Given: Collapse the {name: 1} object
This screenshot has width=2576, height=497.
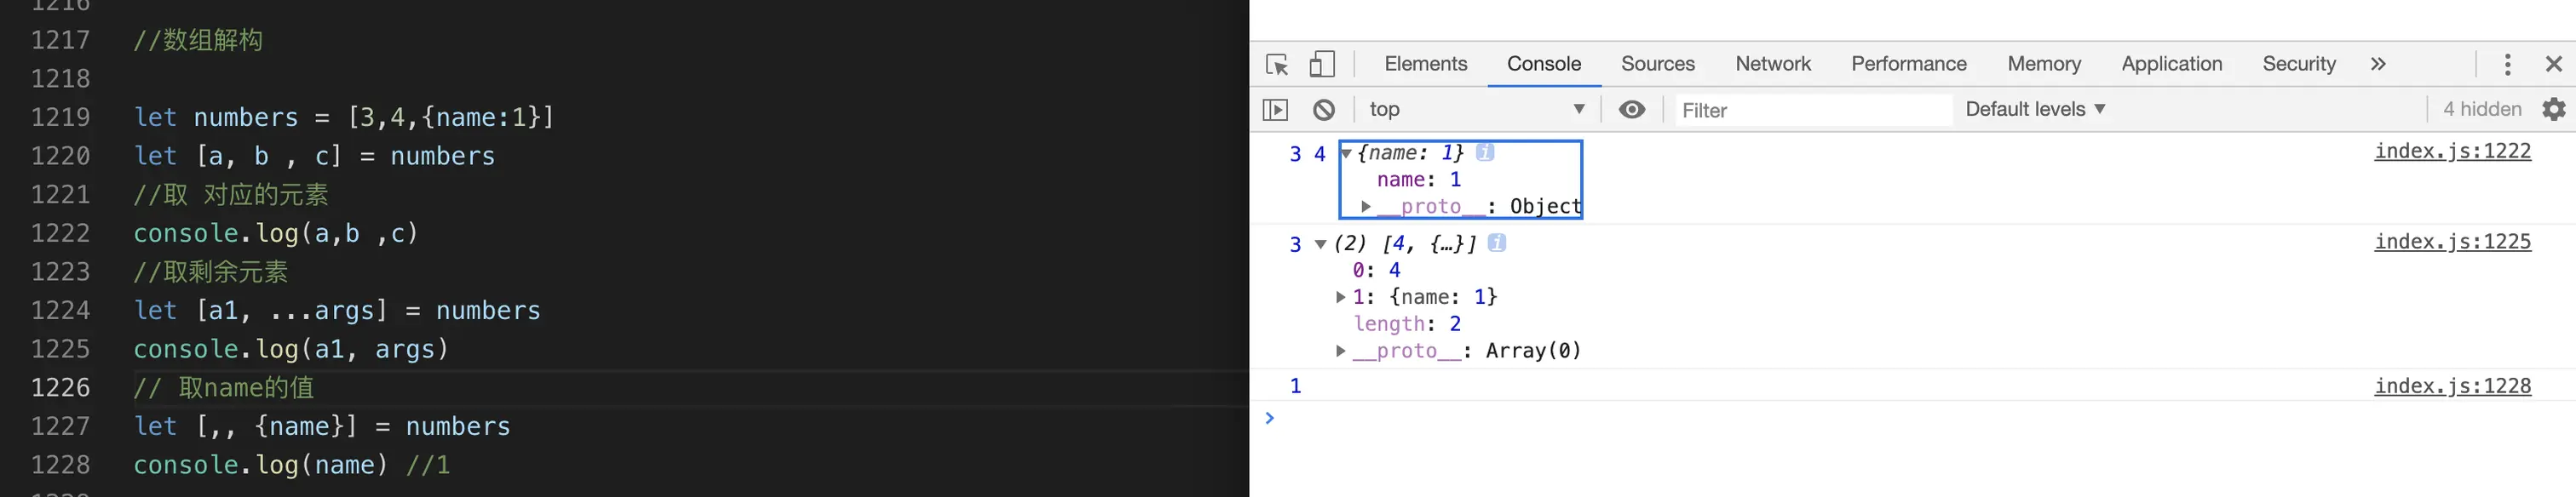Looking at the screenshot, I should click(1347, 153).
